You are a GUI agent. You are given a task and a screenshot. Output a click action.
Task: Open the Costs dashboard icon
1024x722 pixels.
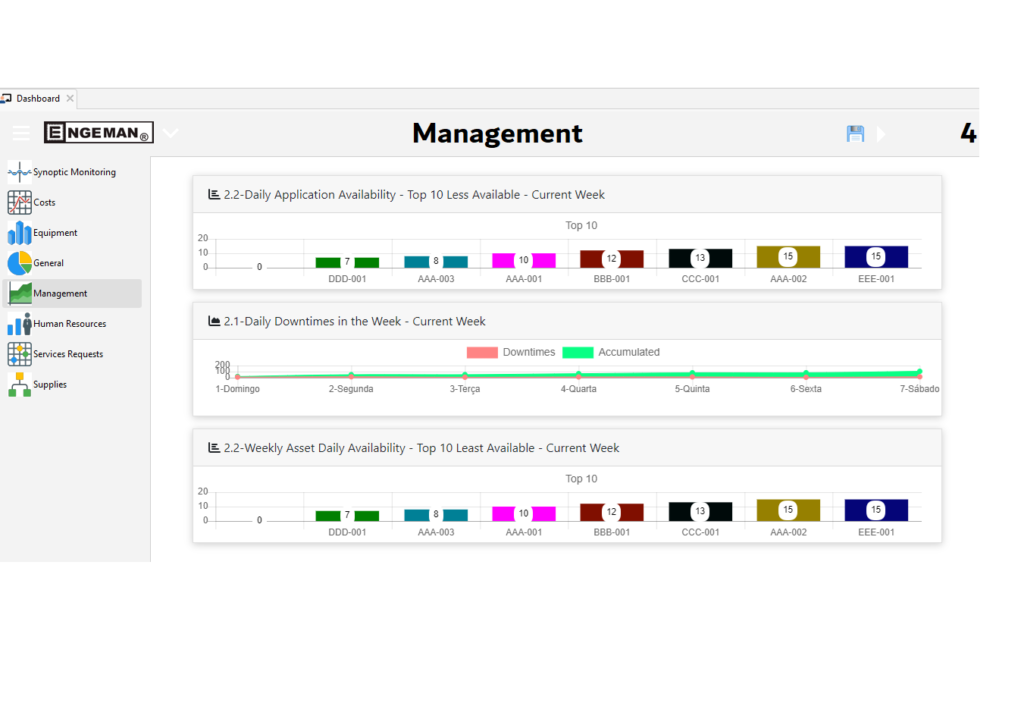pyautogui.click(x=18, y=202)
